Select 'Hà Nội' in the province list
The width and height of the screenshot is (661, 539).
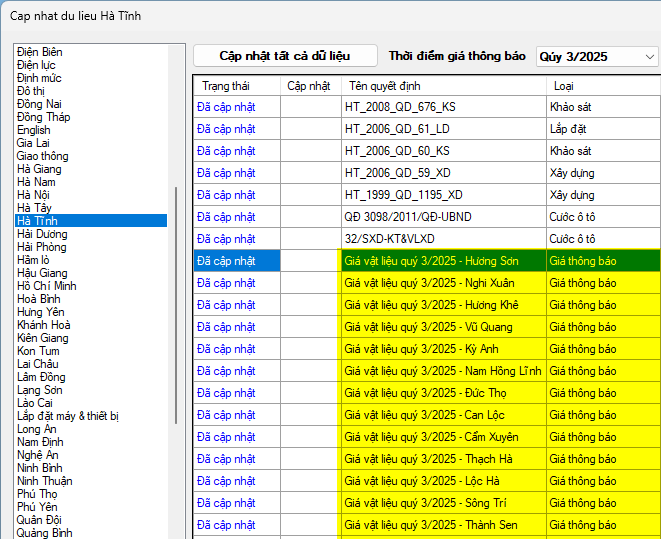[36, 195]
